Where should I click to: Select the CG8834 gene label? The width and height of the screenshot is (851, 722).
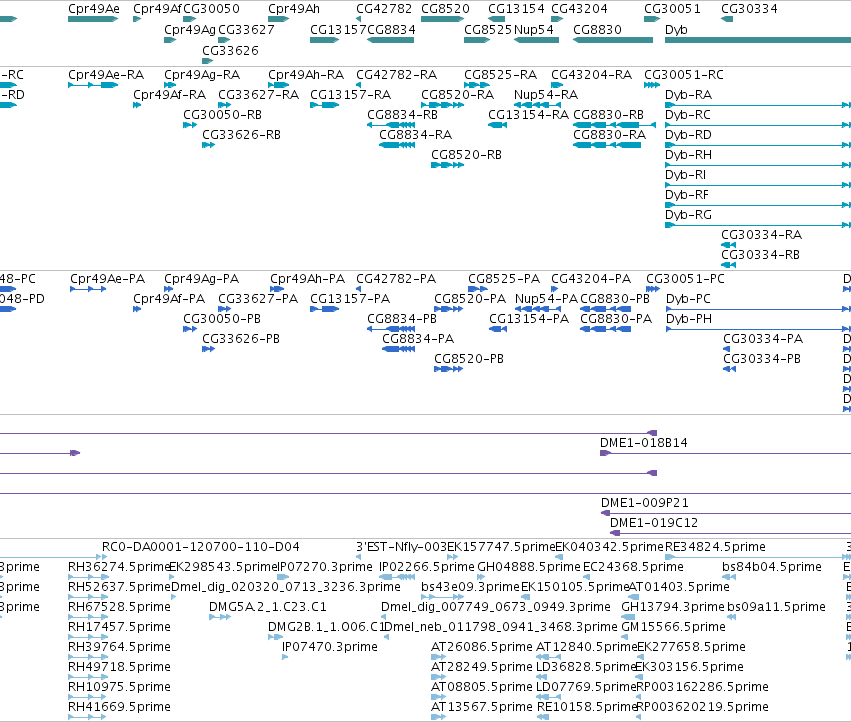[391, 30]
